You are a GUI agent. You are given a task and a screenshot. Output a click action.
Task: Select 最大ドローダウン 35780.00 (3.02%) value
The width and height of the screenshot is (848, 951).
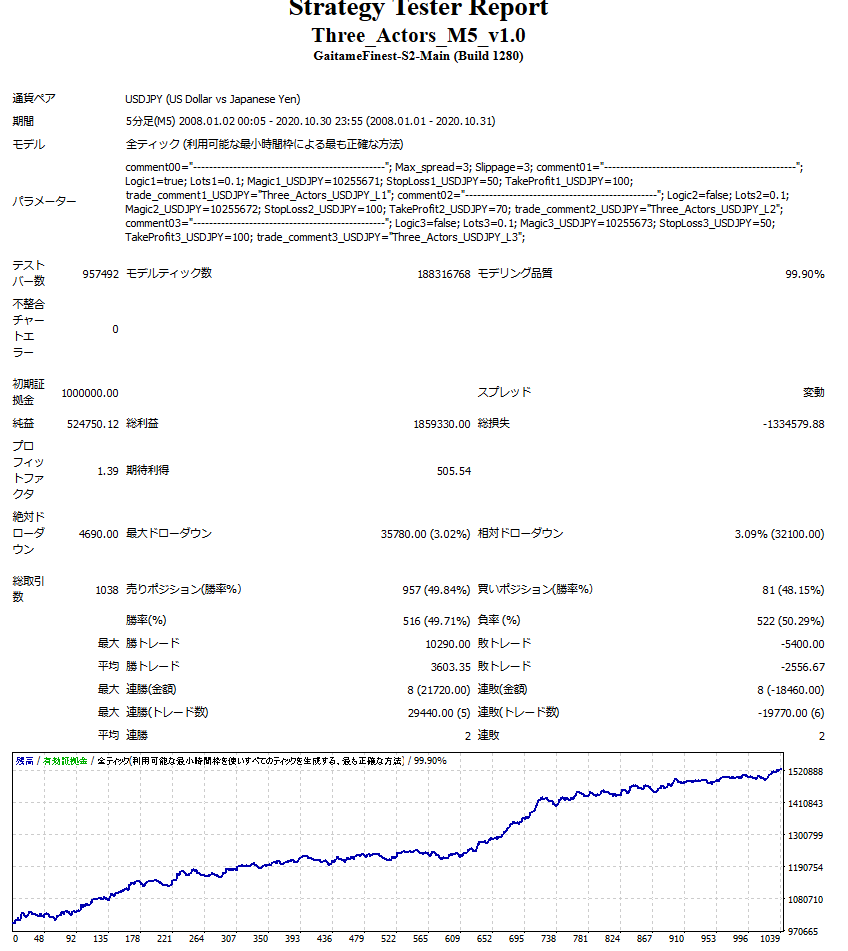click(x=425, y=534)
